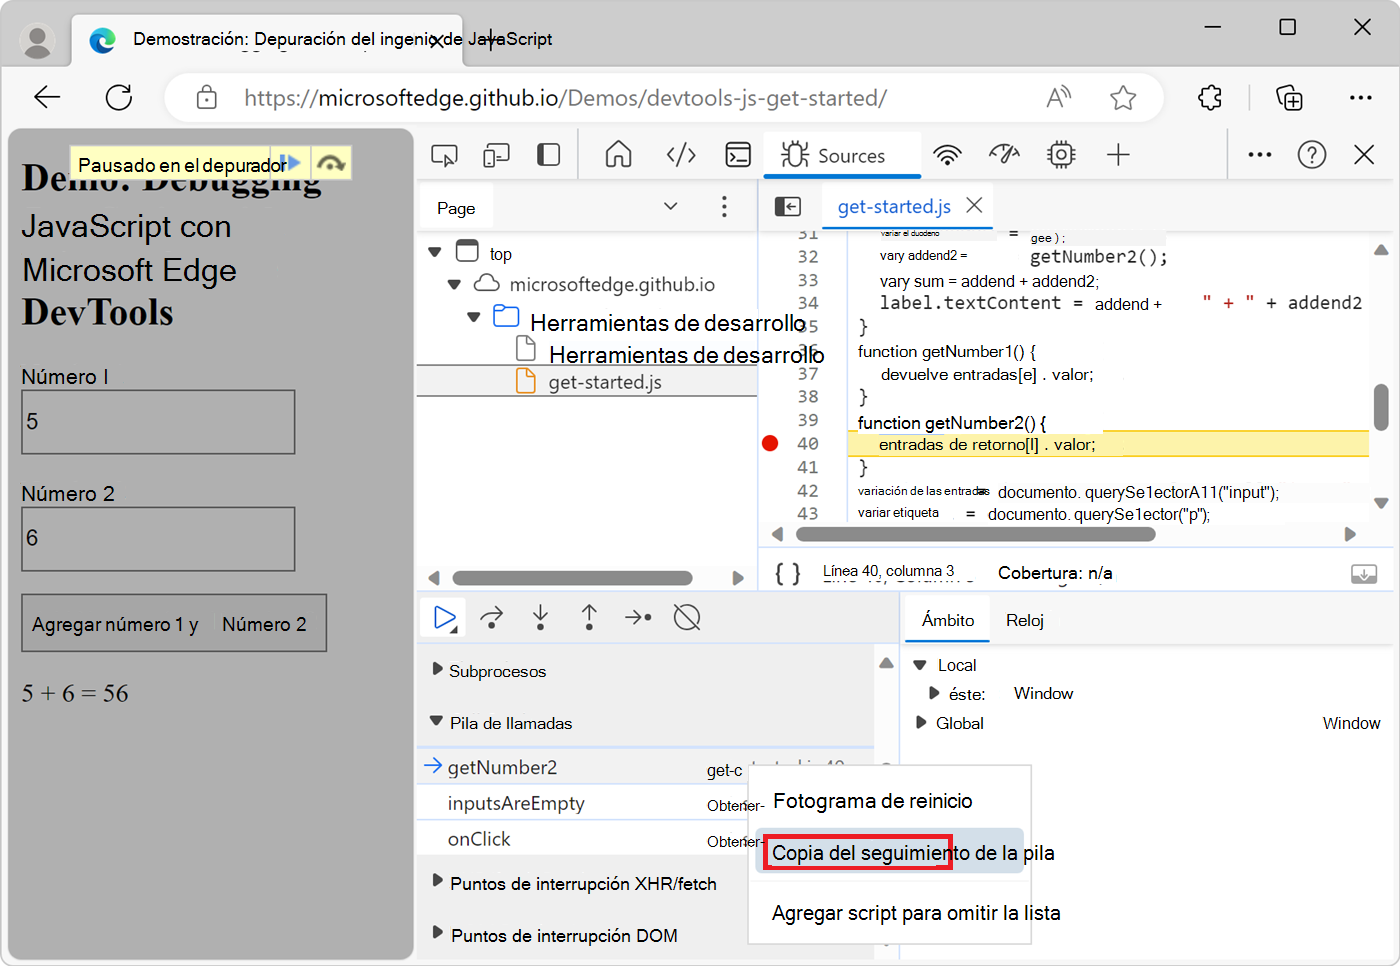Viewport: 1400px width, 966px height.
Task: Click the Inspect element tool icon
Action: click(x=444, y=155)
